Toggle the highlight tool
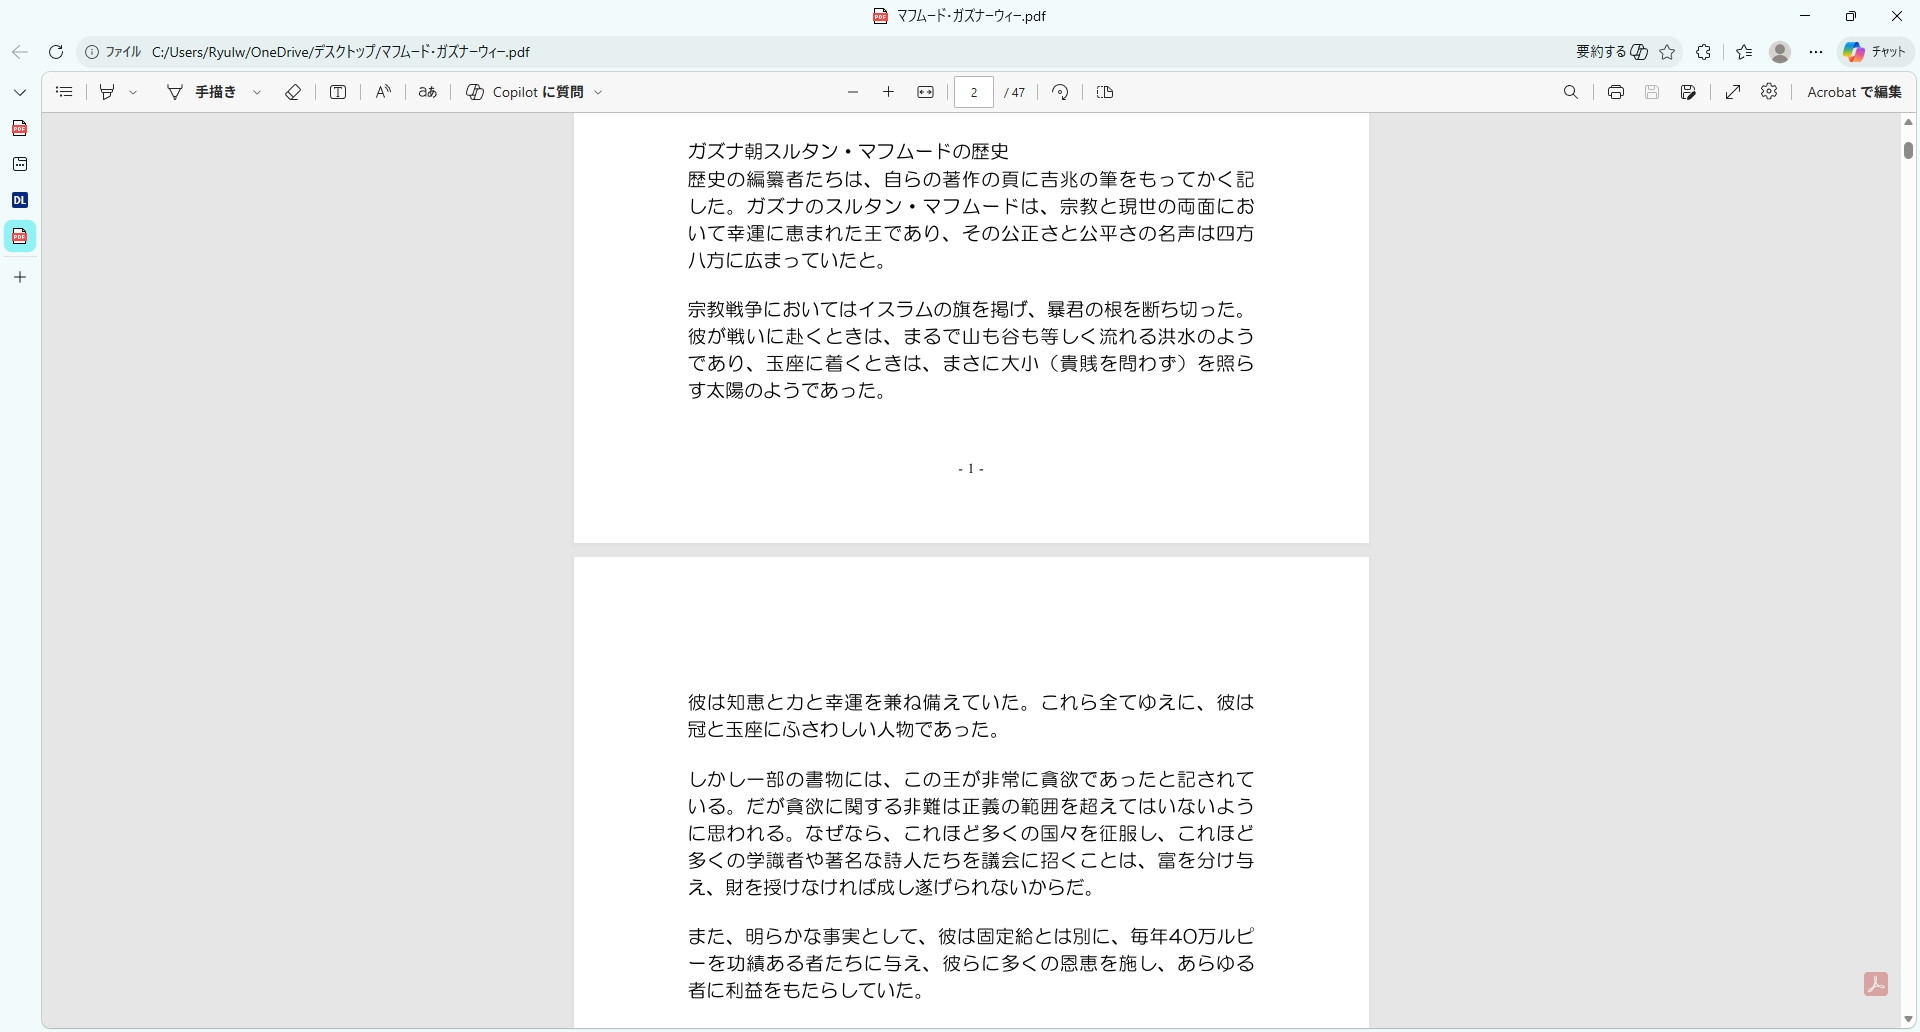The width and height of the screenshot is (1920, 1032). [x=107, y=92]
